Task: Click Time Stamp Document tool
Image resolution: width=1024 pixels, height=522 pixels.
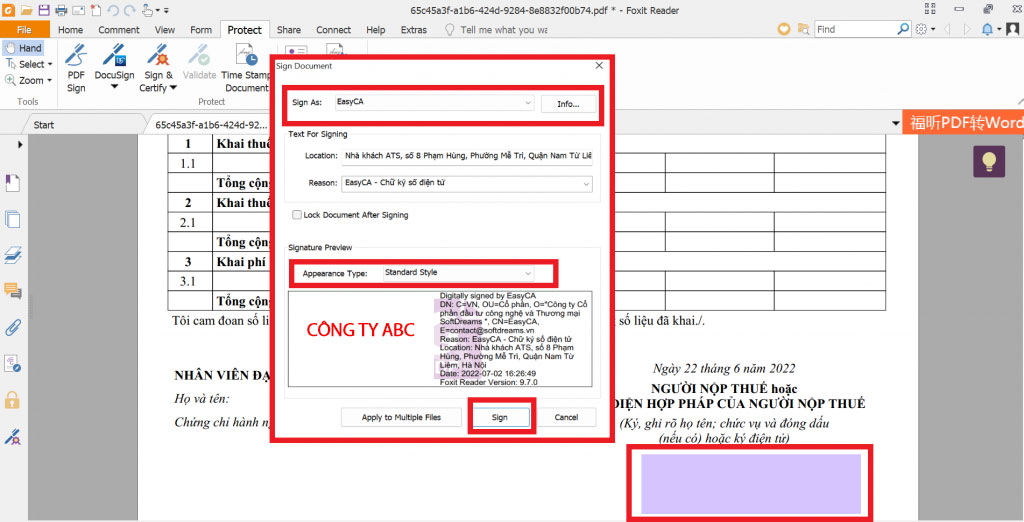Action: click(246, 68)
